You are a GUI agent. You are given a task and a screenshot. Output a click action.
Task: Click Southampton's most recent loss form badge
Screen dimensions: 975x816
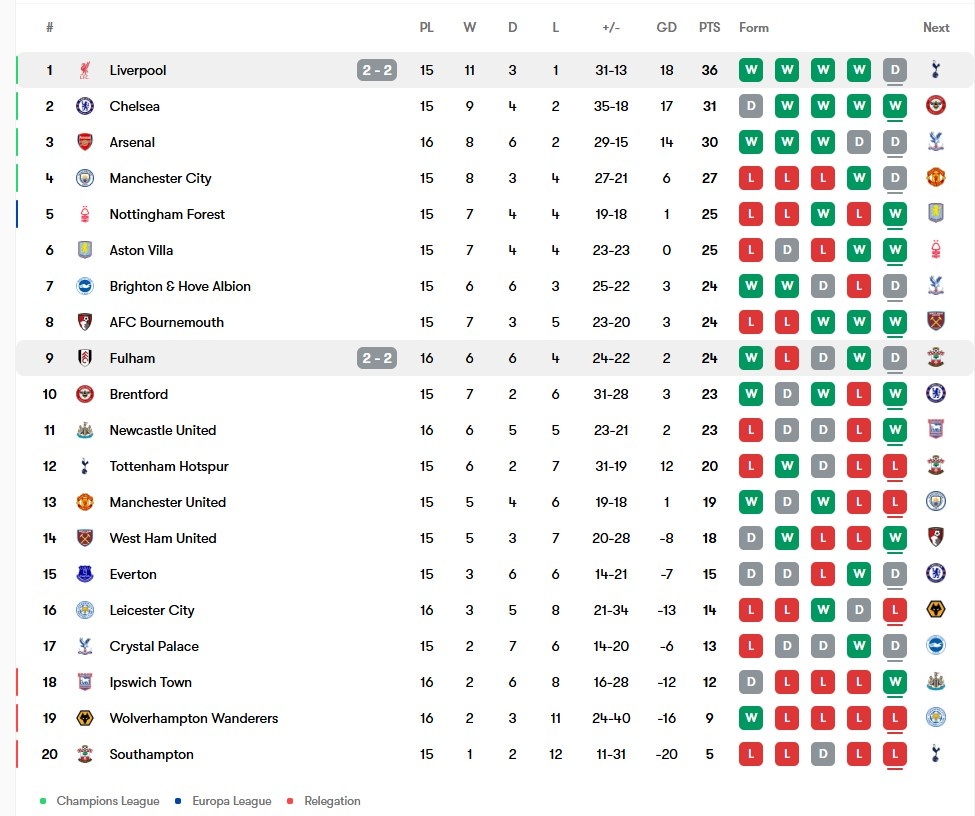pos(895,754)
